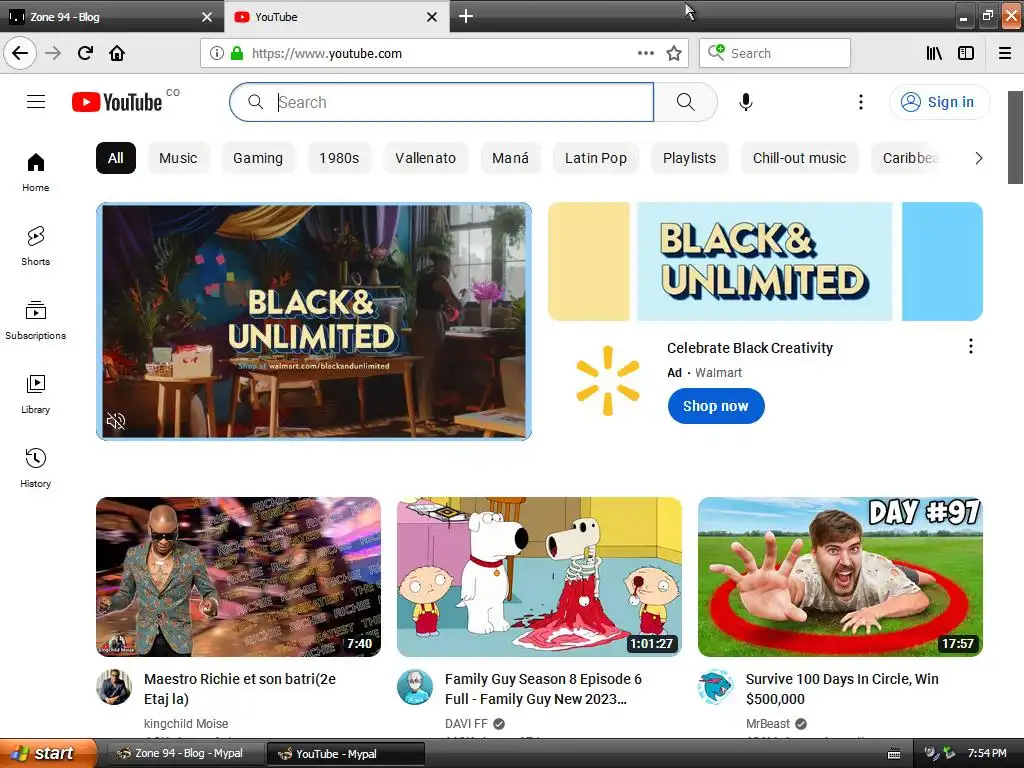Open a new tab with plus button
The height and width of the screenshot is (768, 1024).
coord(466,16)
